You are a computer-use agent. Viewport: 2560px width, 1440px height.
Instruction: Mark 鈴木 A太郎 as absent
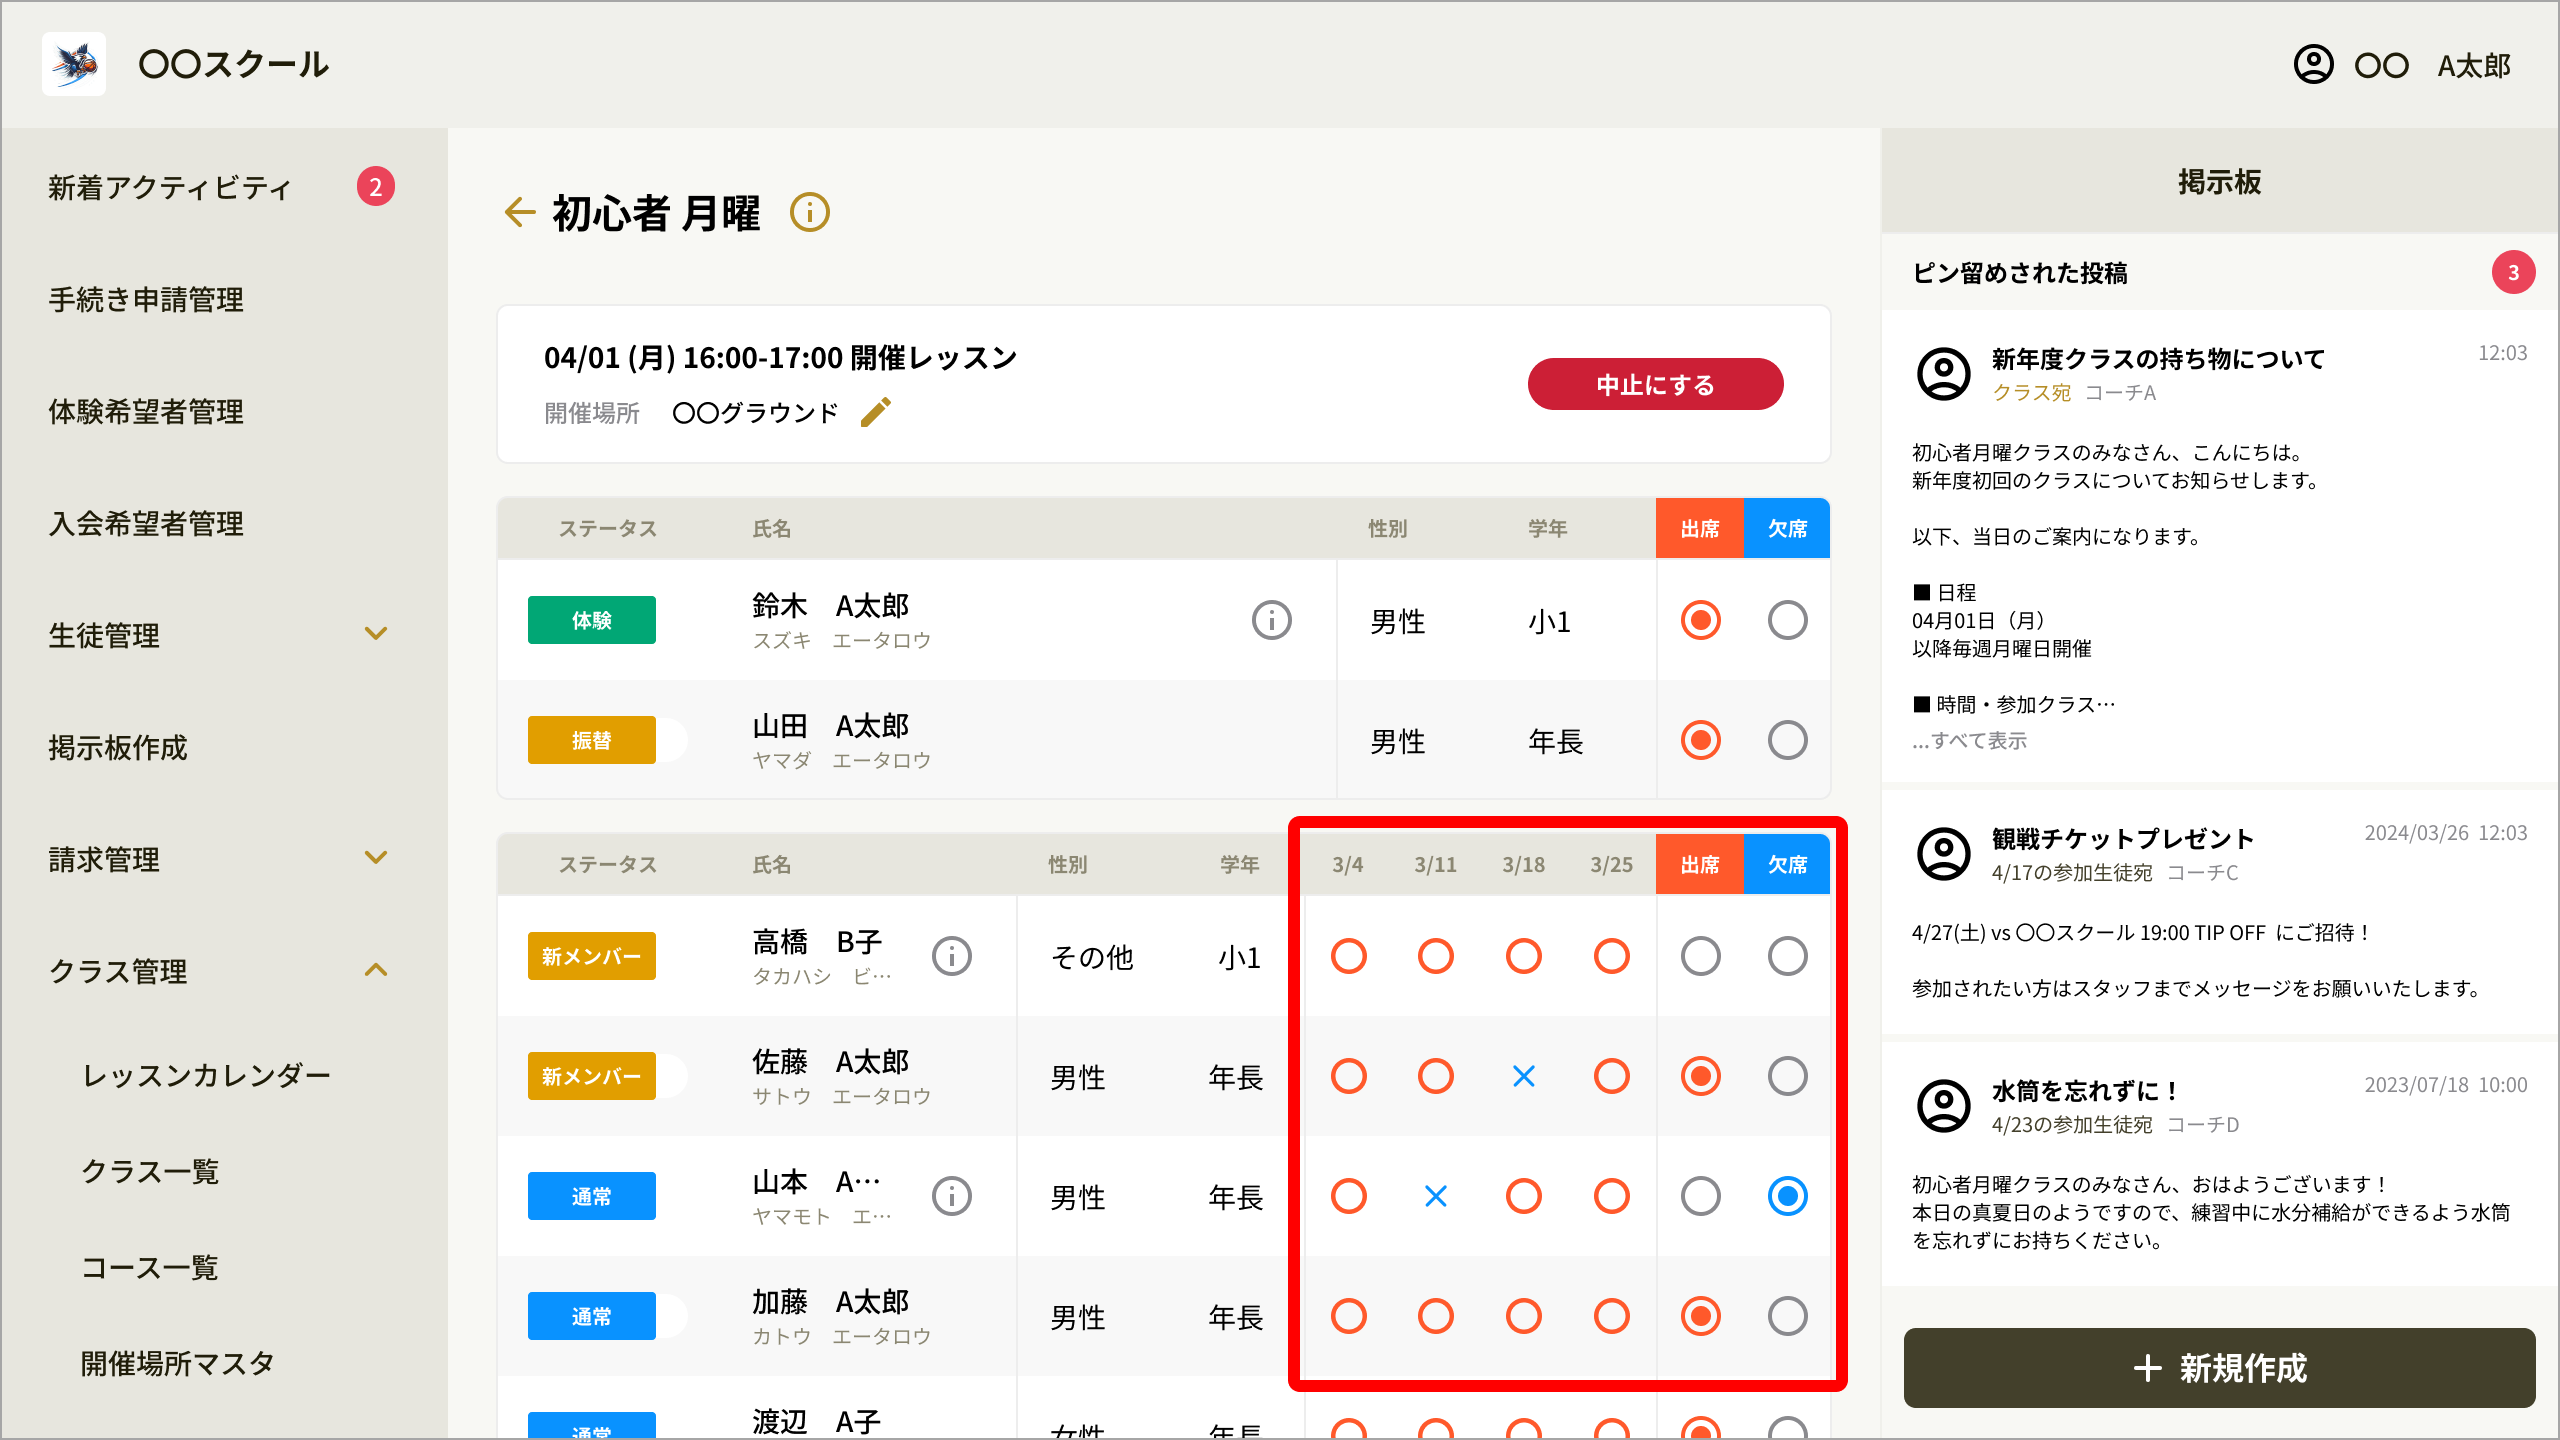(x=1788, y=620)
